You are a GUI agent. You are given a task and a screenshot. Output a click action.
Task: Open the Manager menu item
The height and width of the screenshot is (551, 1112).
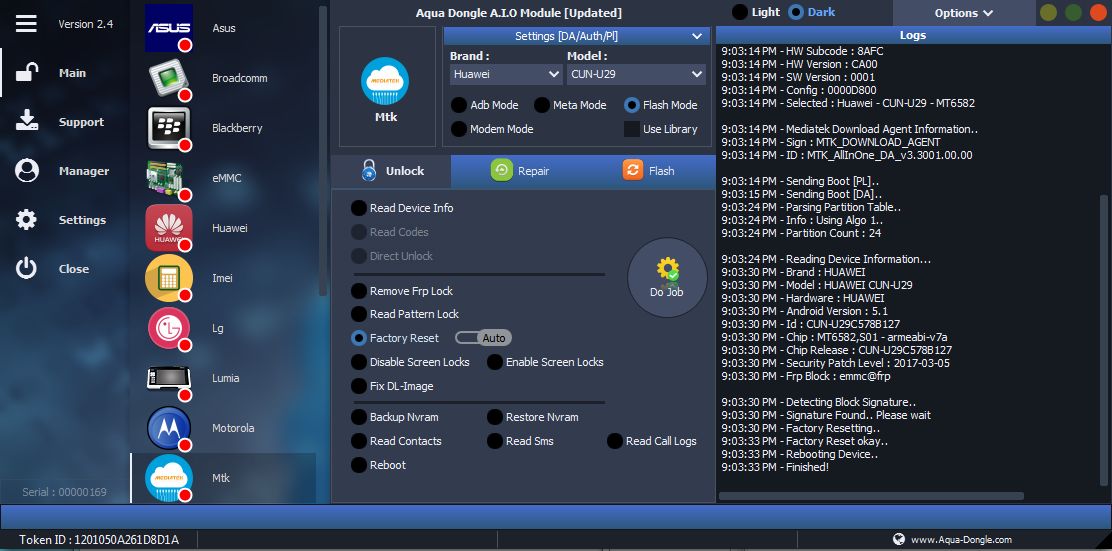coord(65,171)
